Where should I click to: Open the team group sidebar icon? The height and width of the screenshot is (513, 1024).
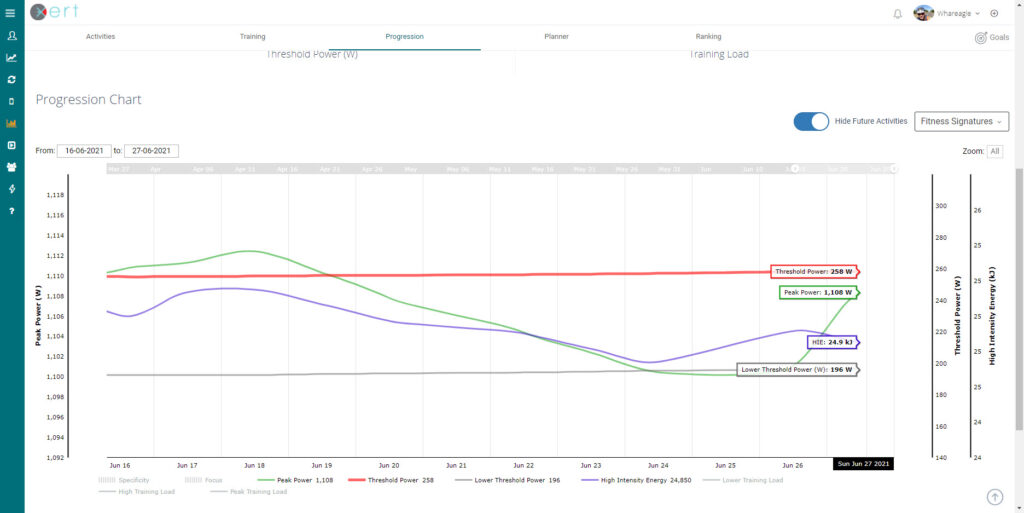11,167
